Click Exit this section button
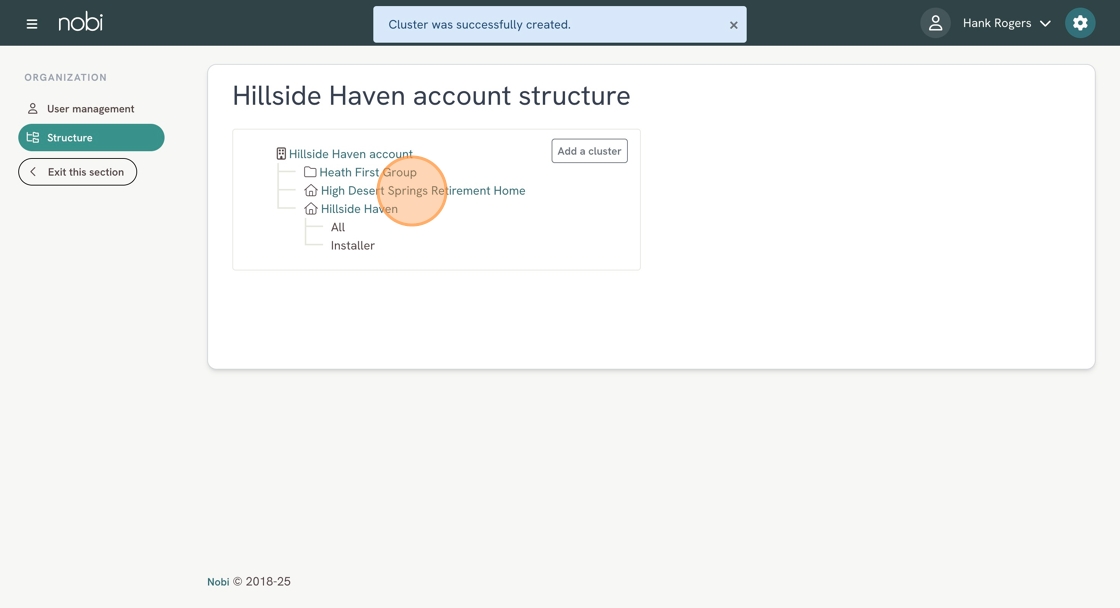The image size is (1120, 608). click(77, 172)
